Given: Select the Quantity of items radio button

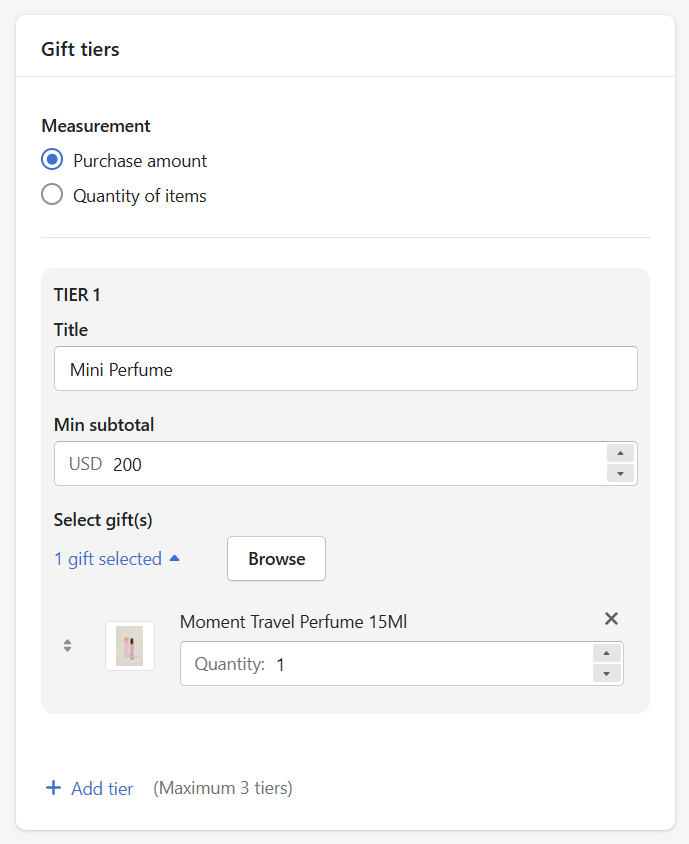Looking at the screenshot, I should (x=52, y=194).
